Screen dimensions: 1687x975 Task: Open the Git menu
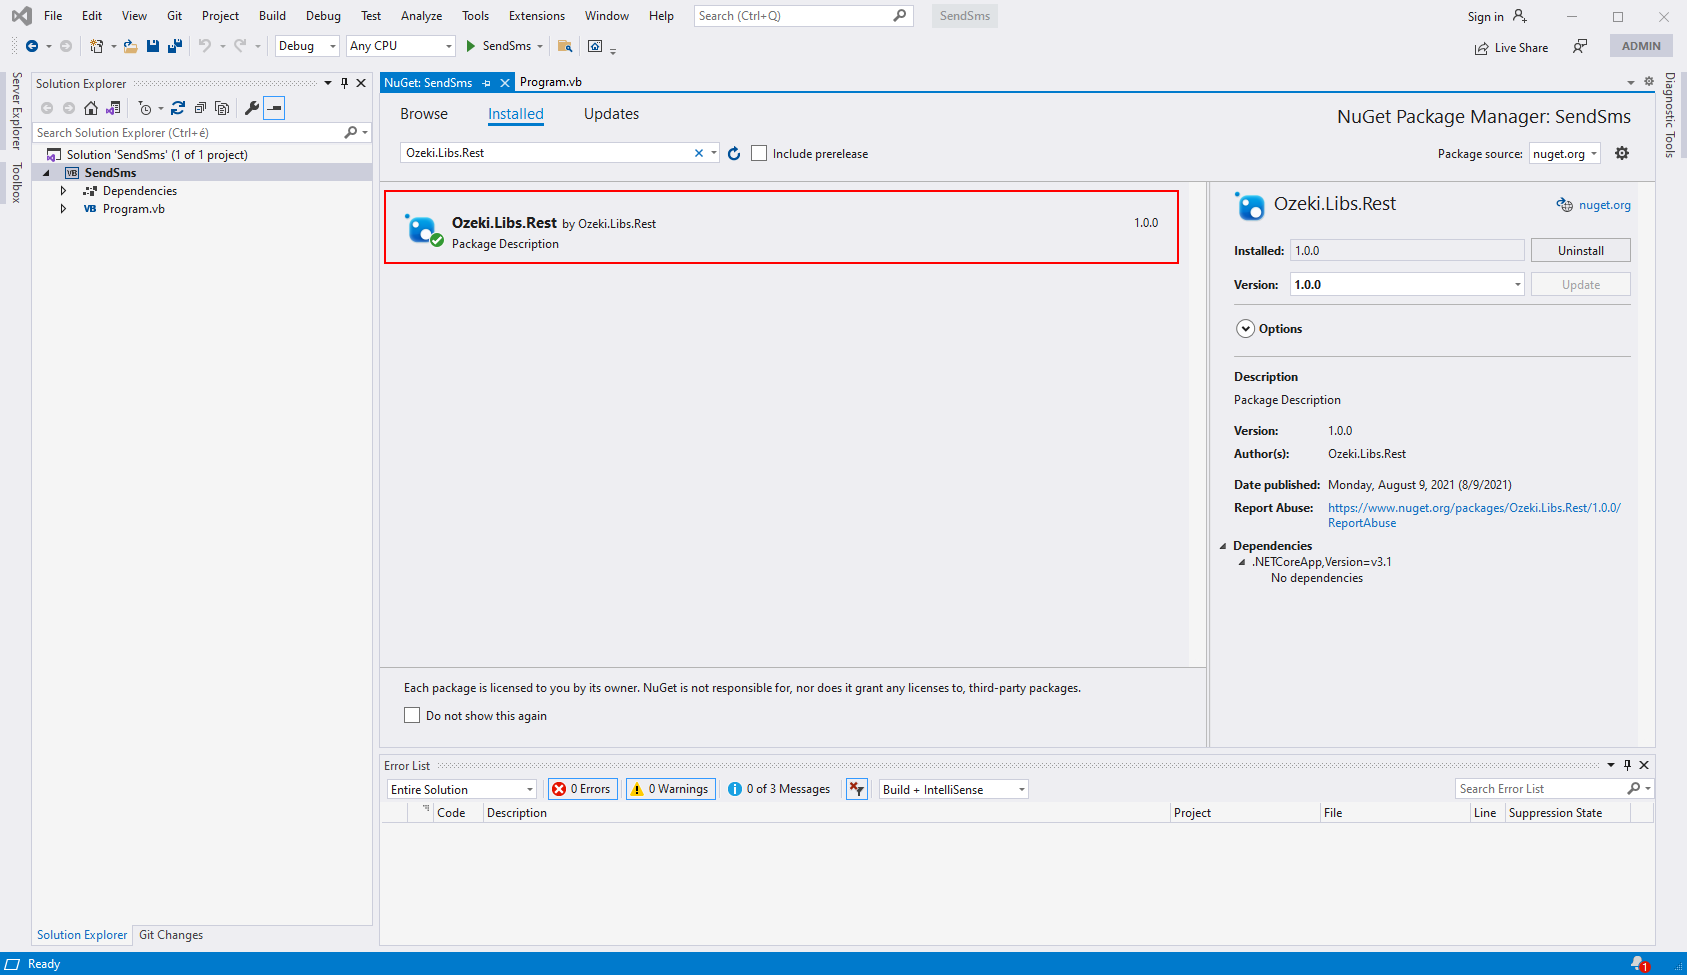click(174, 16)
